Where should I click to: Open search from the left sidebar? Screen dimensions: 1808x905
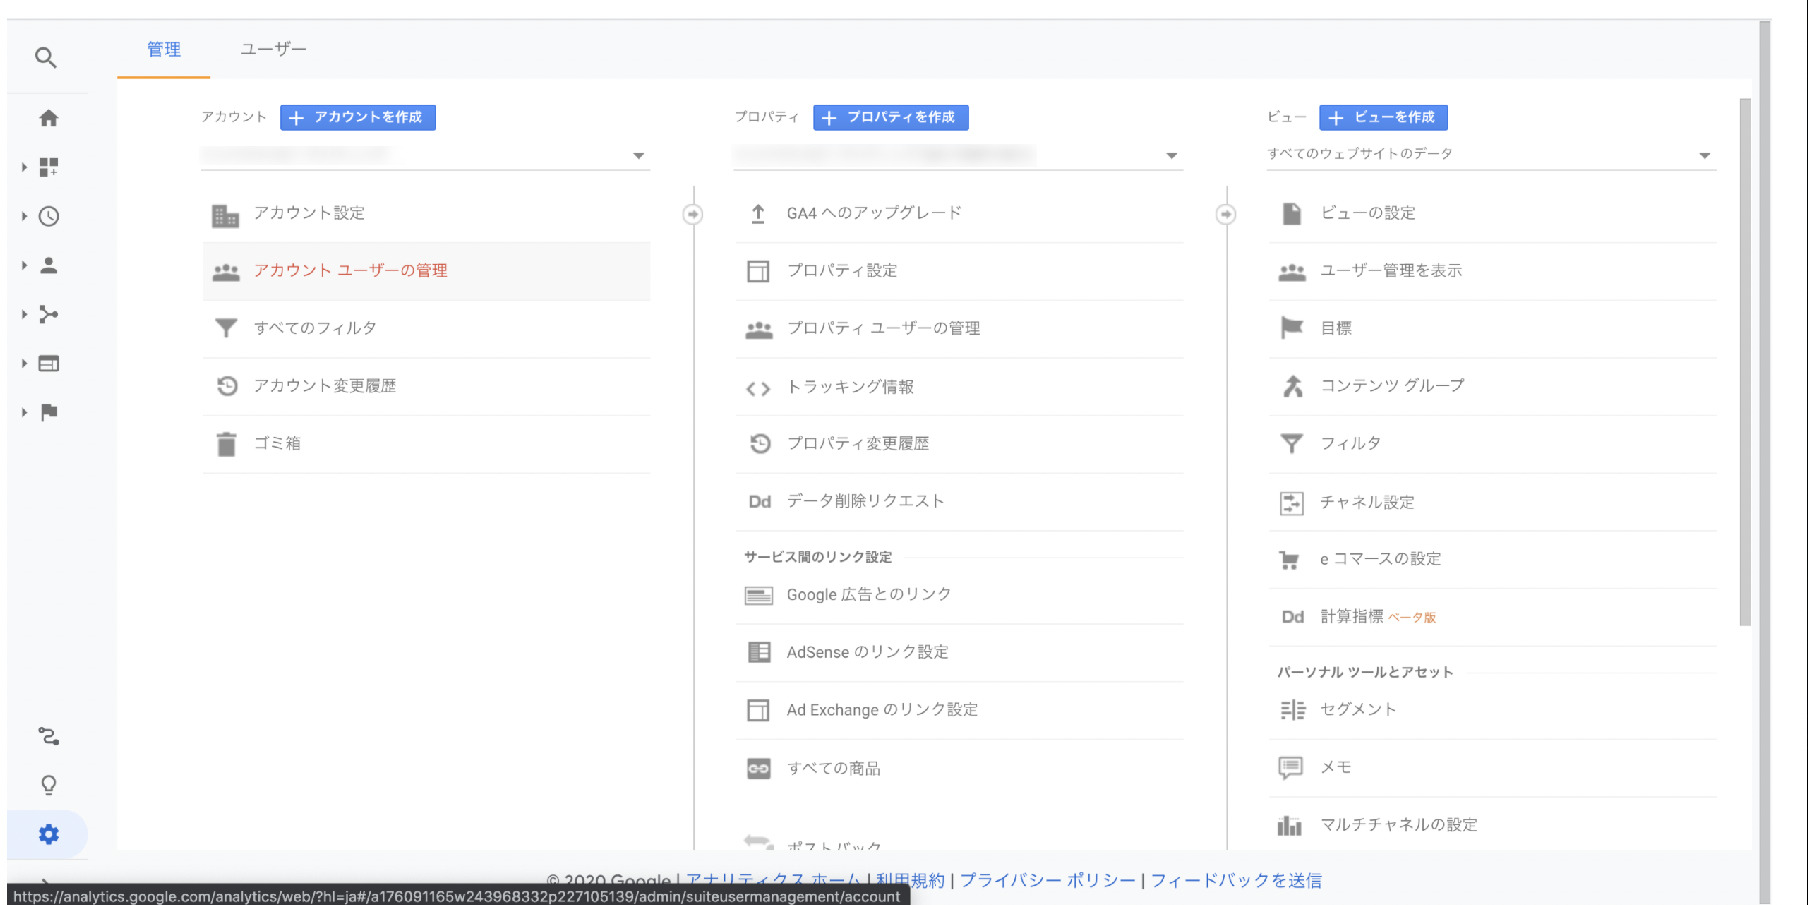coord(47,57)
